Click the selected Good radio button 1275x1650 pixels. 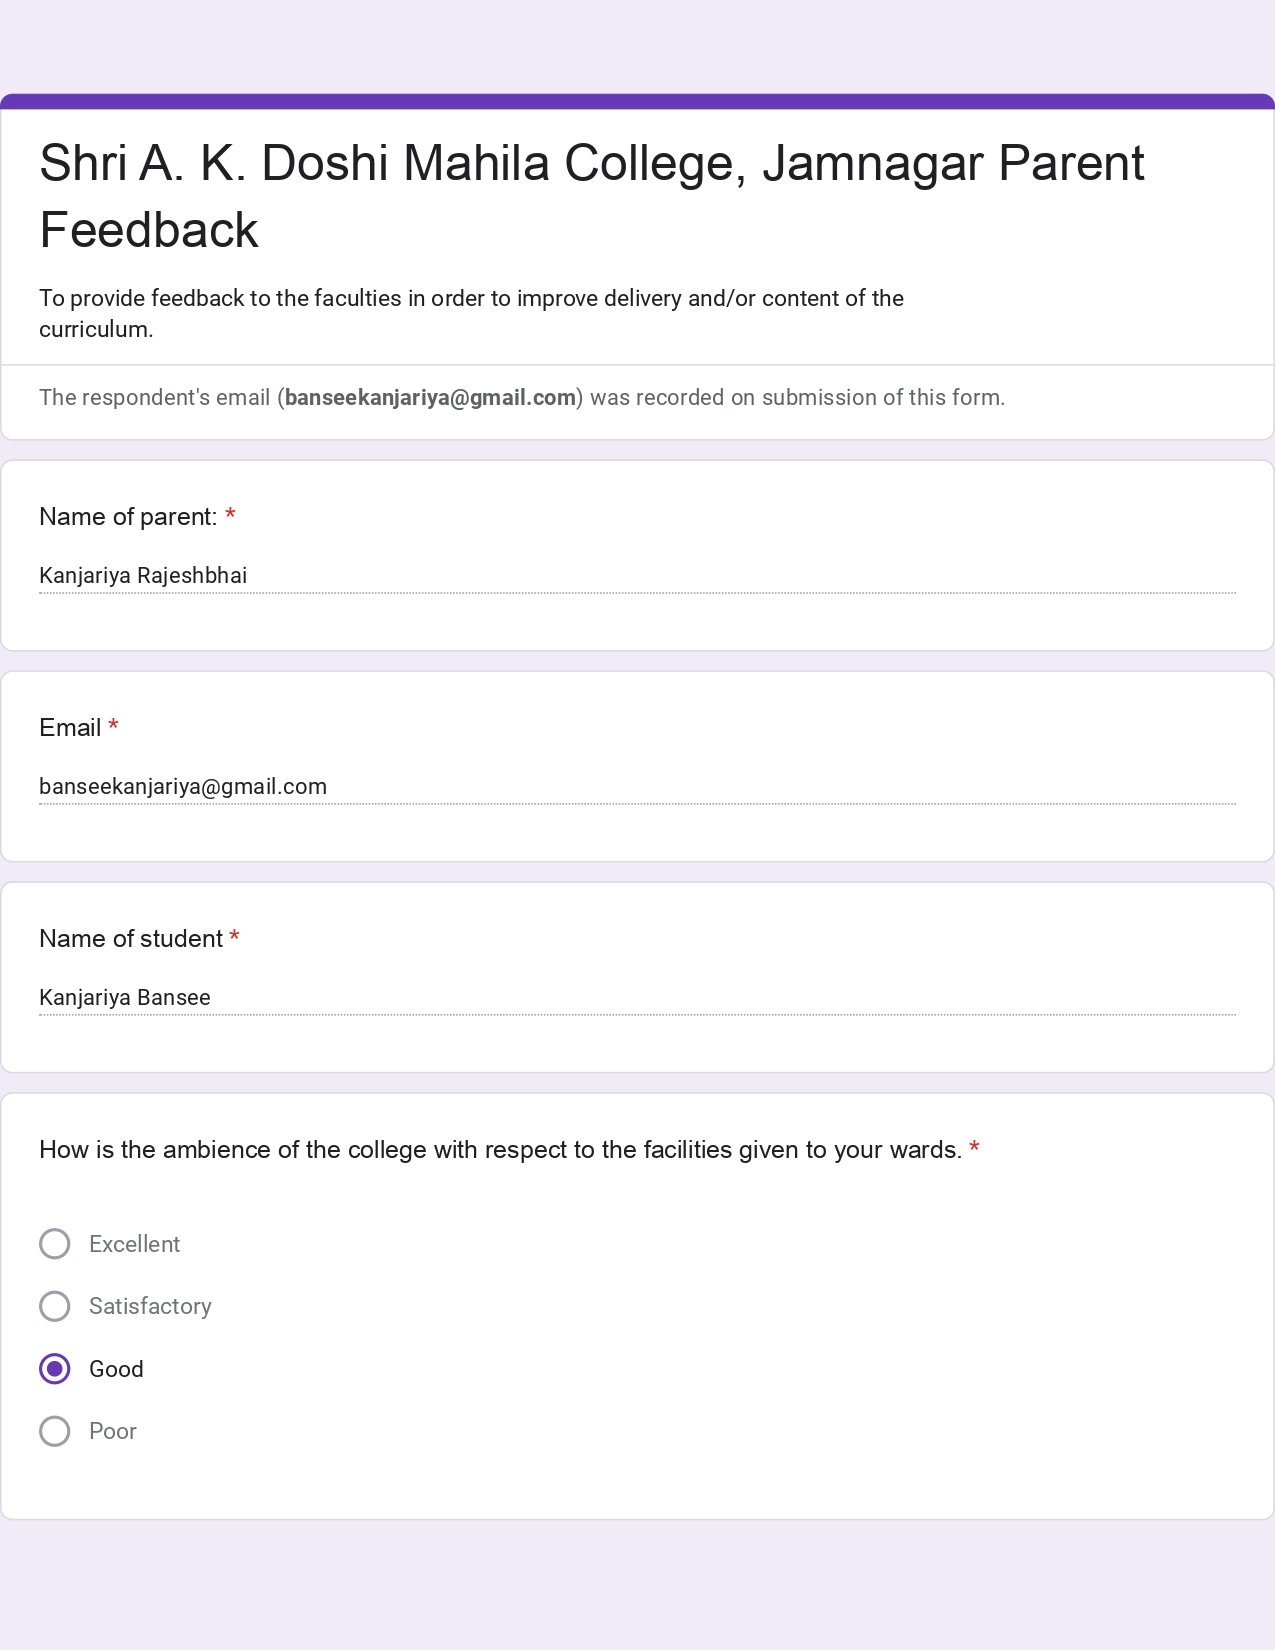coord(55,1369)
